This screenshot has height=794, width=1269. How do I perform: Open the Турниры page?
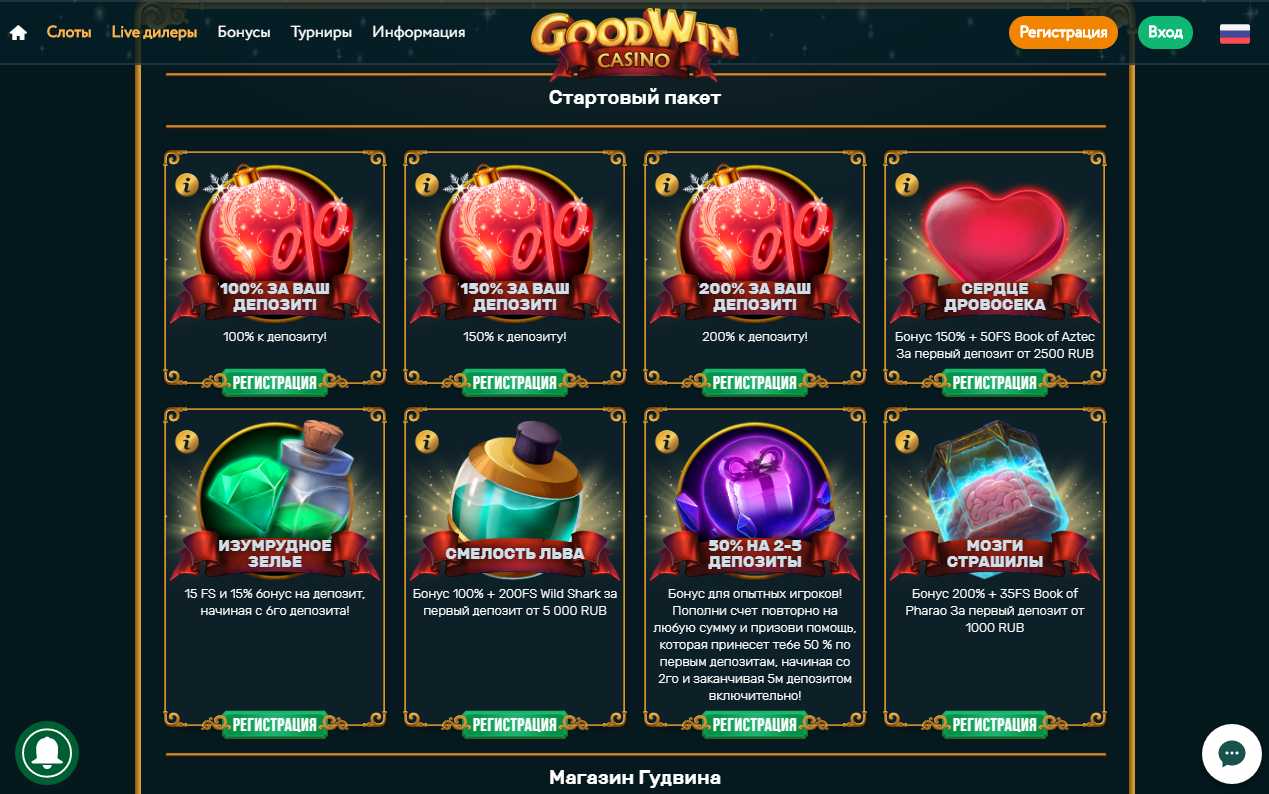coord(321,32)
